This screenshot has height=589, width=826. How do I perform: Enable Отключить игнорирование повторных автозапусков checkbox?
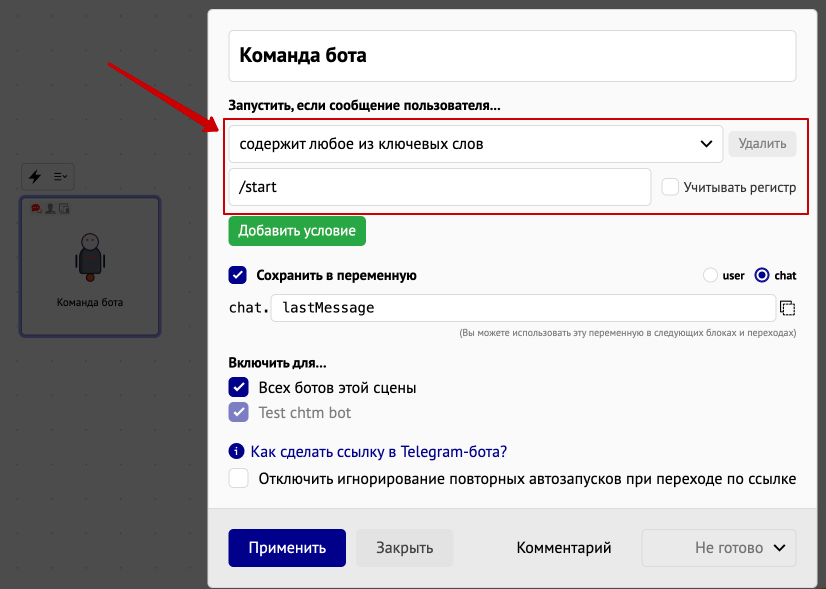238,478
